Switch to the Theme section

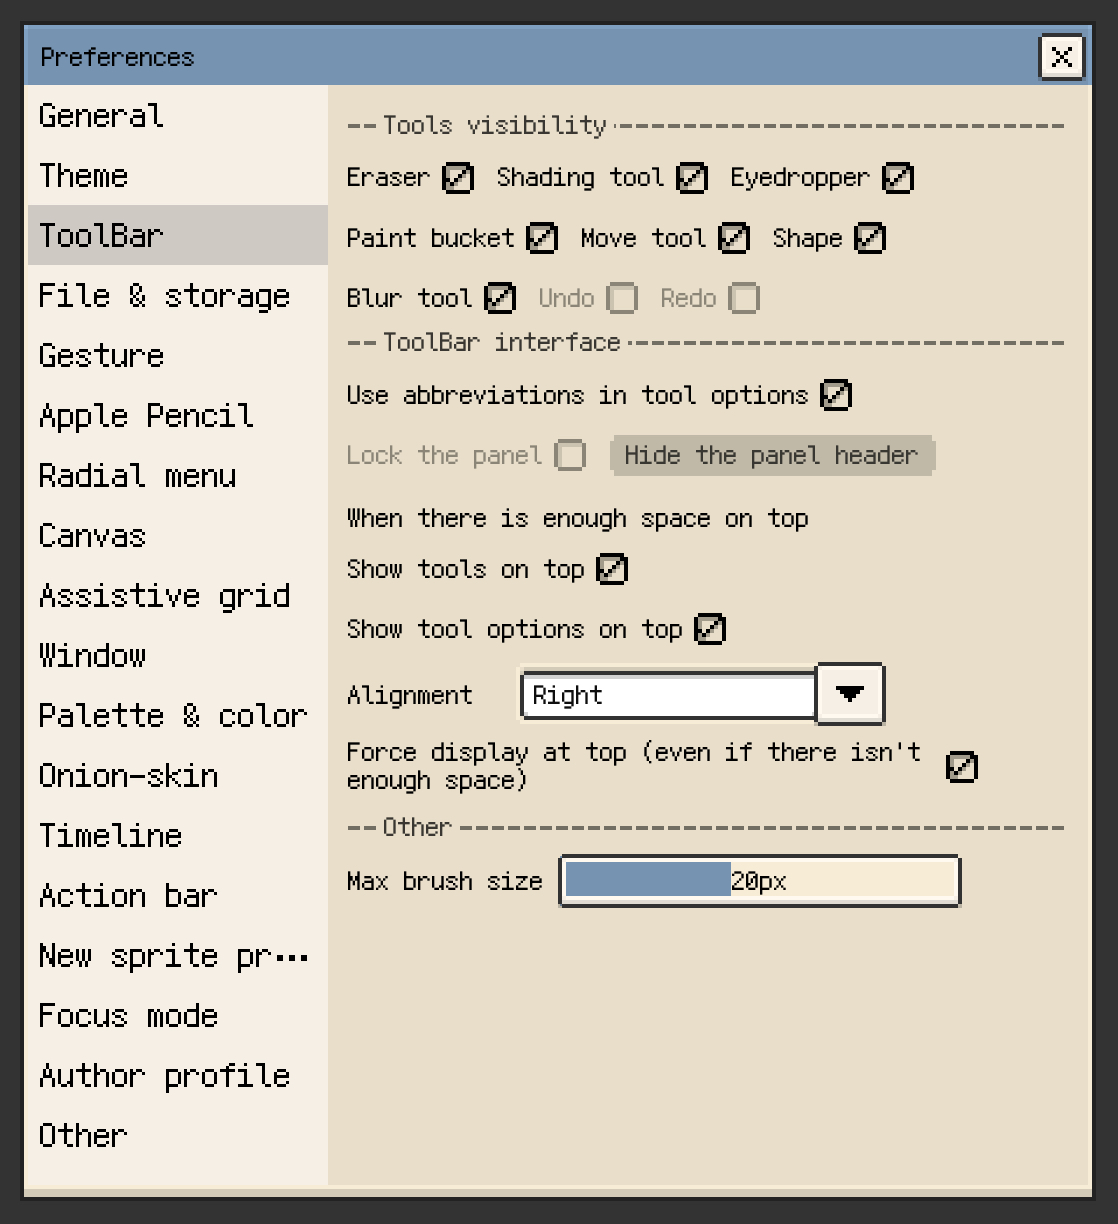pyautogui.click(x=84, y=176)
